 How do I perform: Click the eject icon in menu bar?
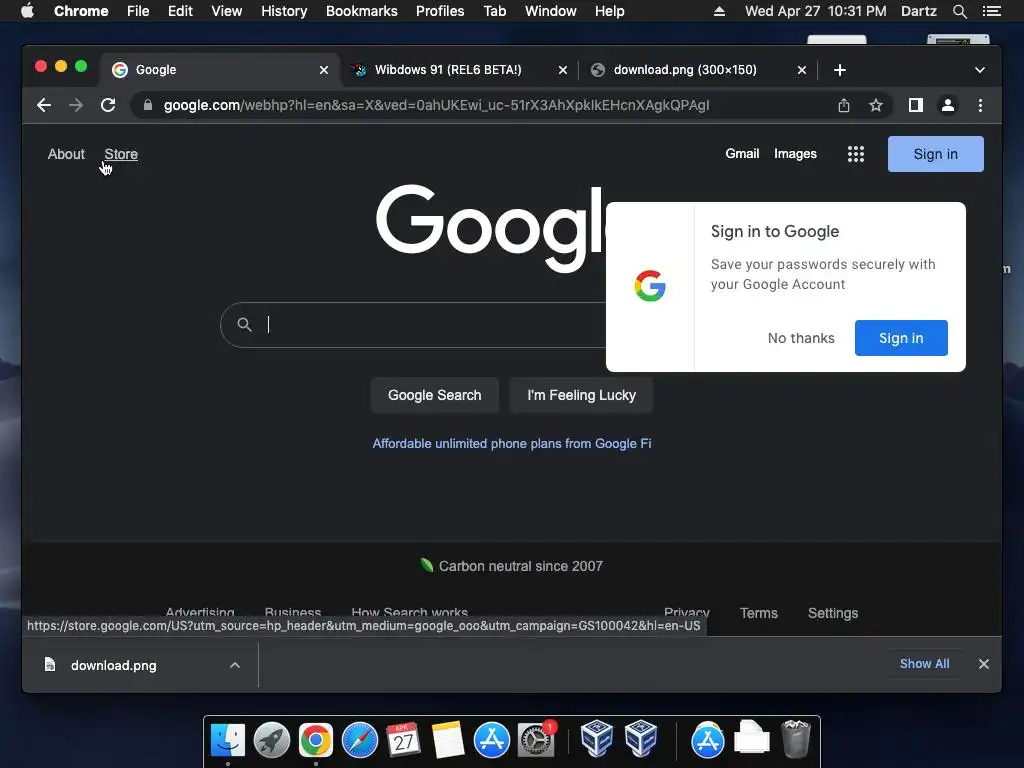(719, 11)
